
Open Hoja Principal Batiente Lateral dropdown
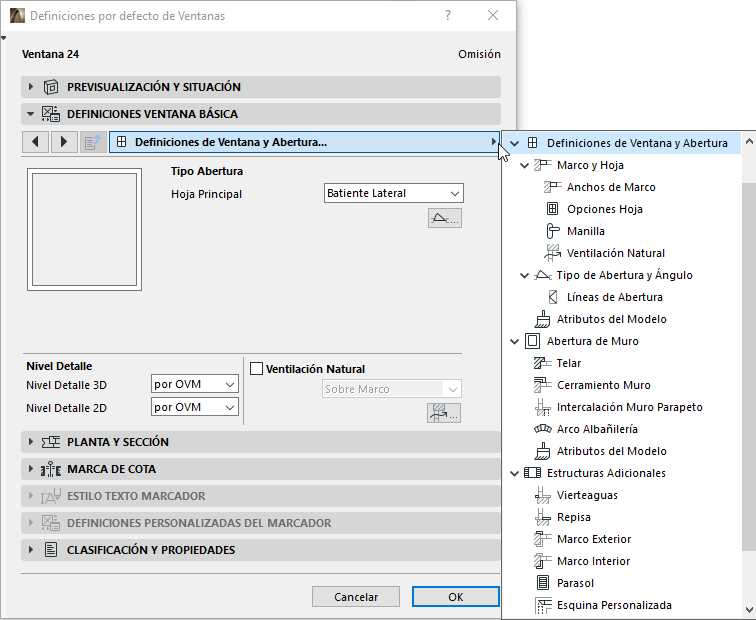tap(393, 193)
